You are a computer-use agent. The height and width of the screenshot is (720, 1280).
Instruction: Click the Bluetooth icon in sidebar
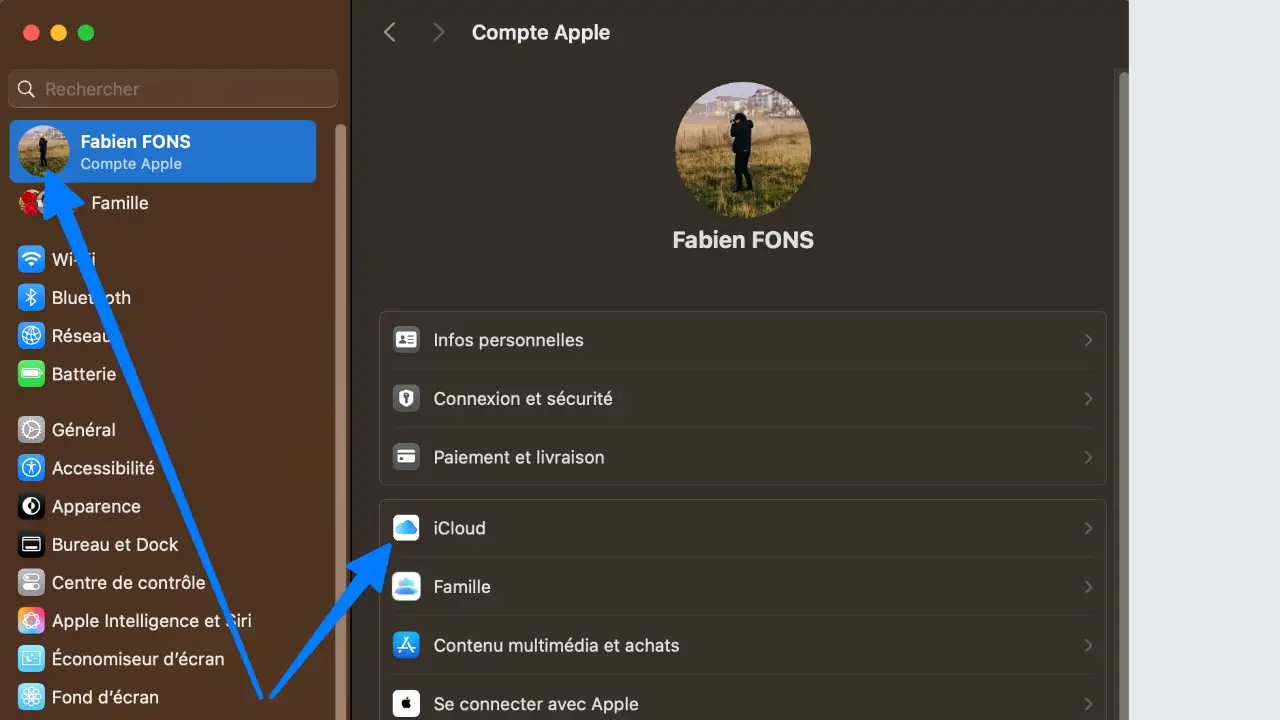[x=32, y=297]
